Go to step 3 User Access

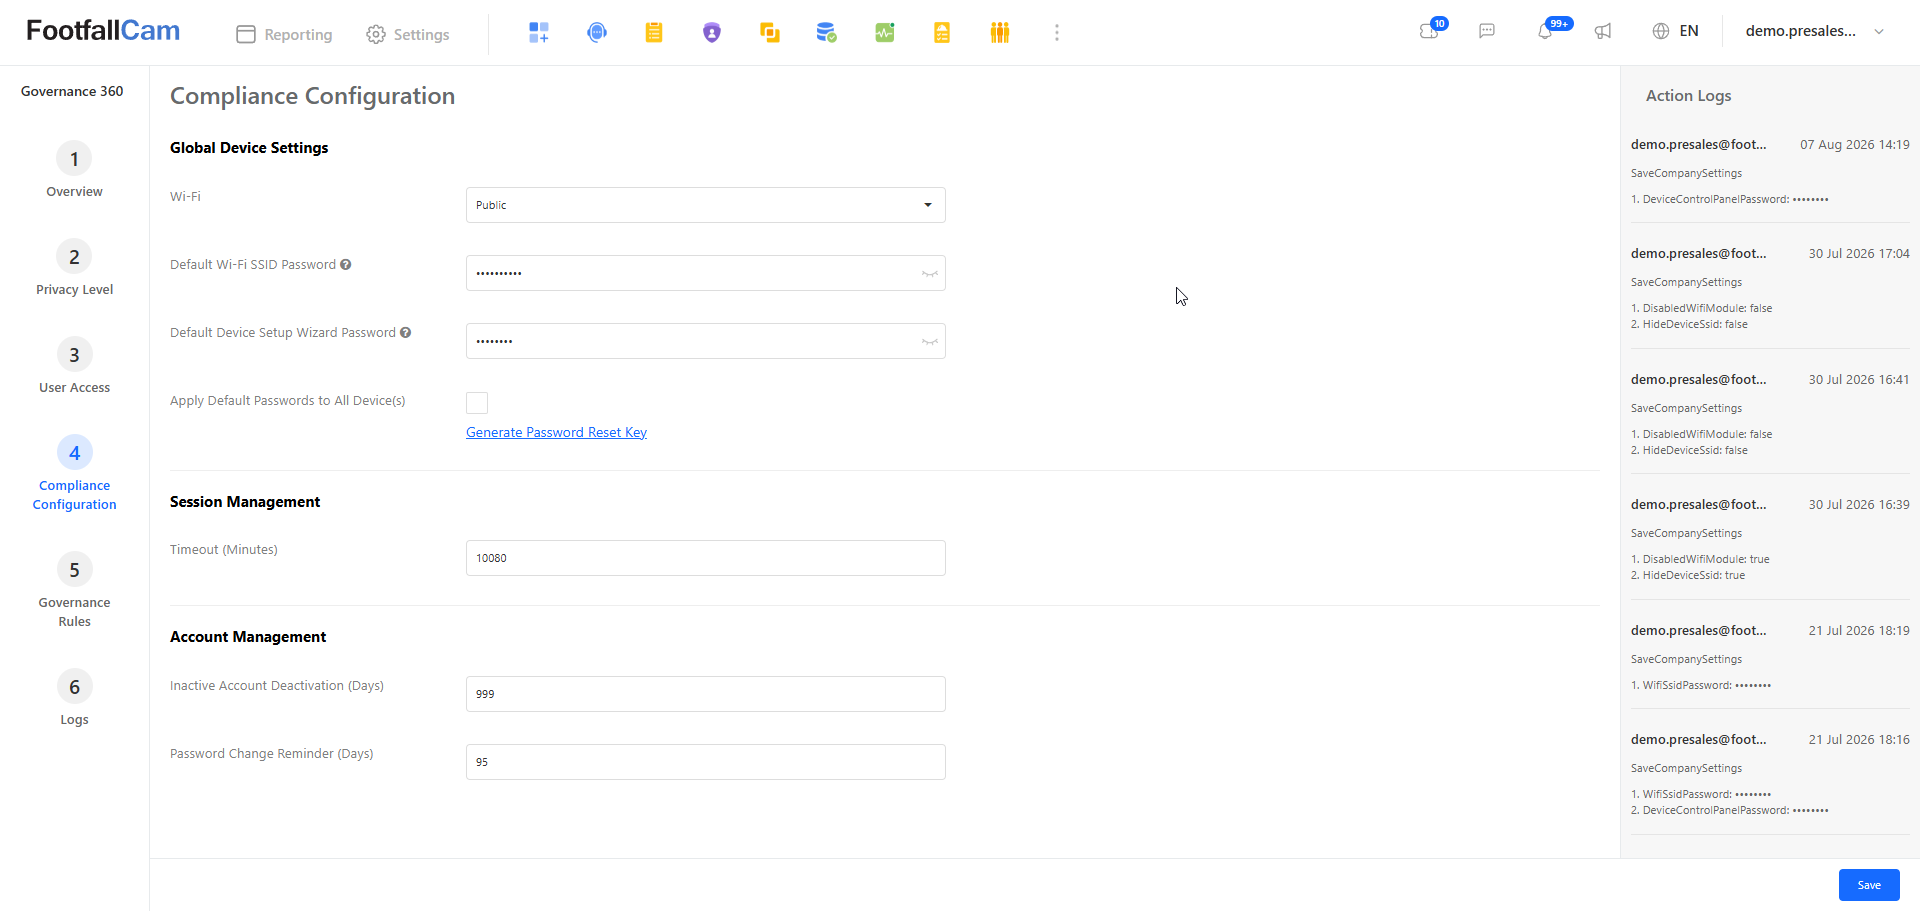tap(74, 366)
